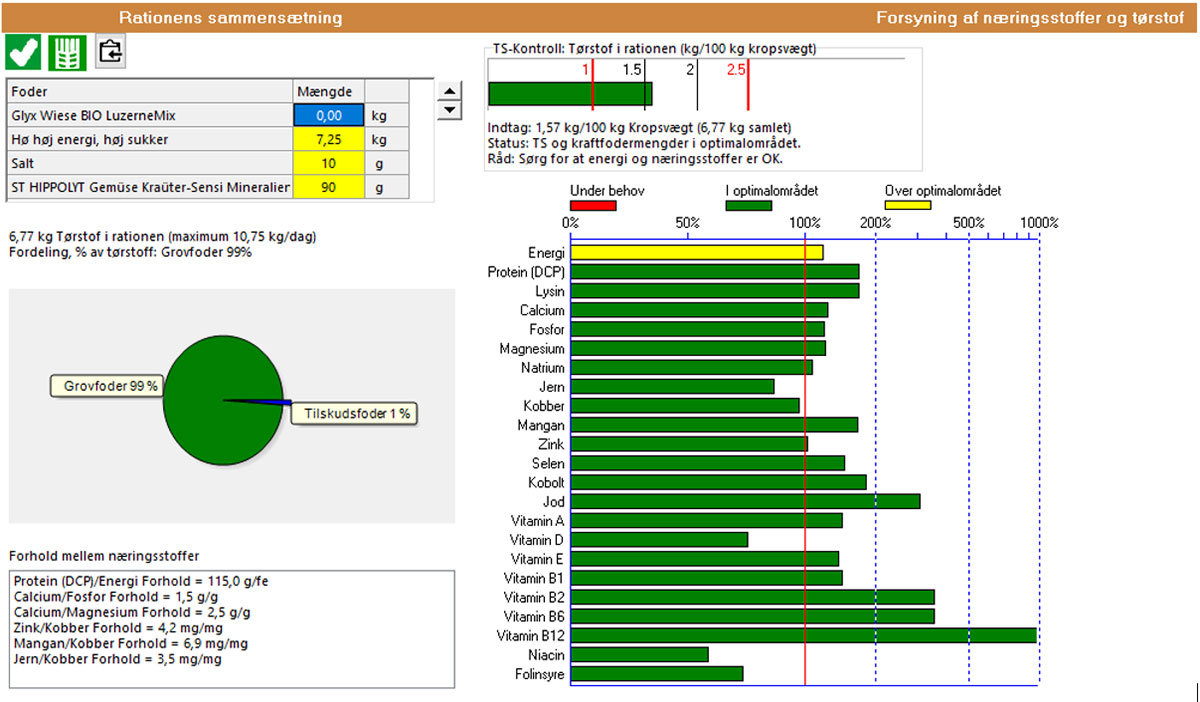Click the yellow Energi bar in chart
The width and height of the screenshot is (1200, 702).
click(696, 253)
